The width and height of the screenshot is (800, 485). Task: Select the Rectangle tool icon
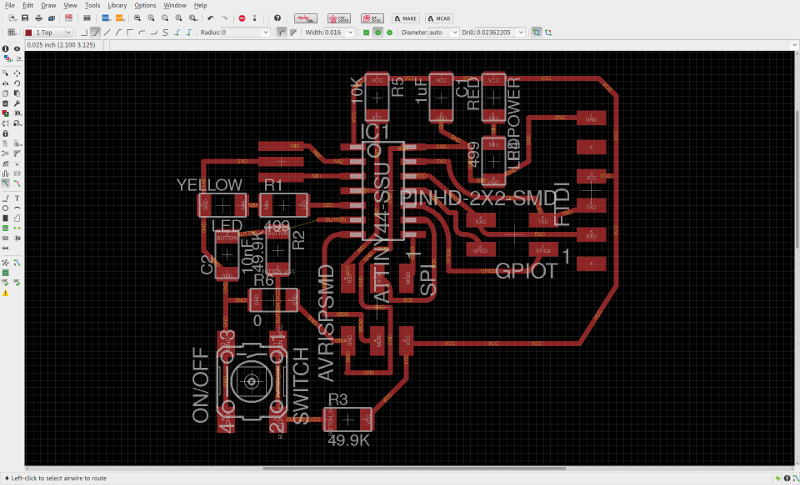pos(6,218)
